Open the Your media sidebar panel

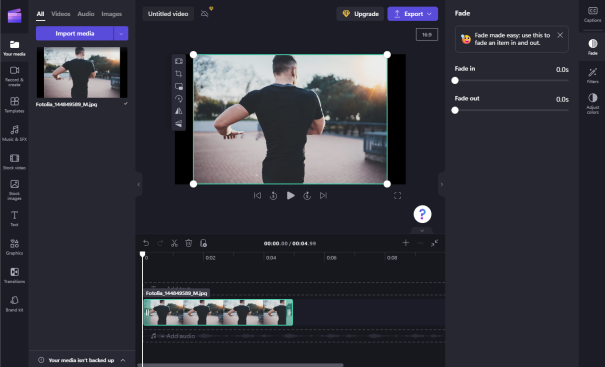(14, 48)
